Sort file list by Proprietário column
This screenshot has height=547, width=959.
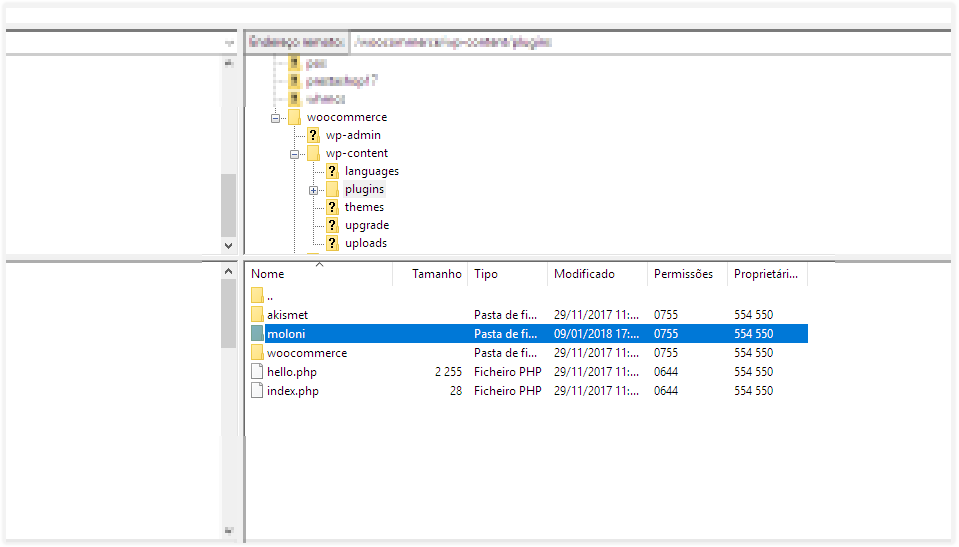click(x=768, y=274)
